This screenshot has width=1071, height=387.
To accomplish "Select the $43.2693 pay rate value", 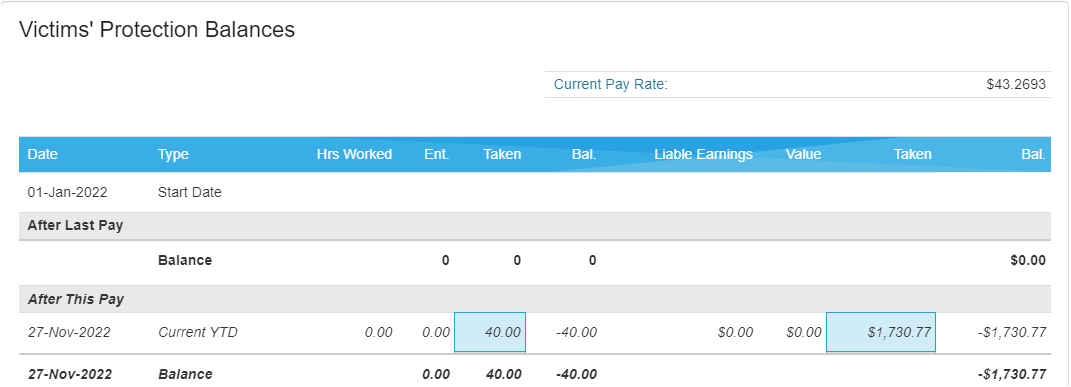I will coord(1016,85).
